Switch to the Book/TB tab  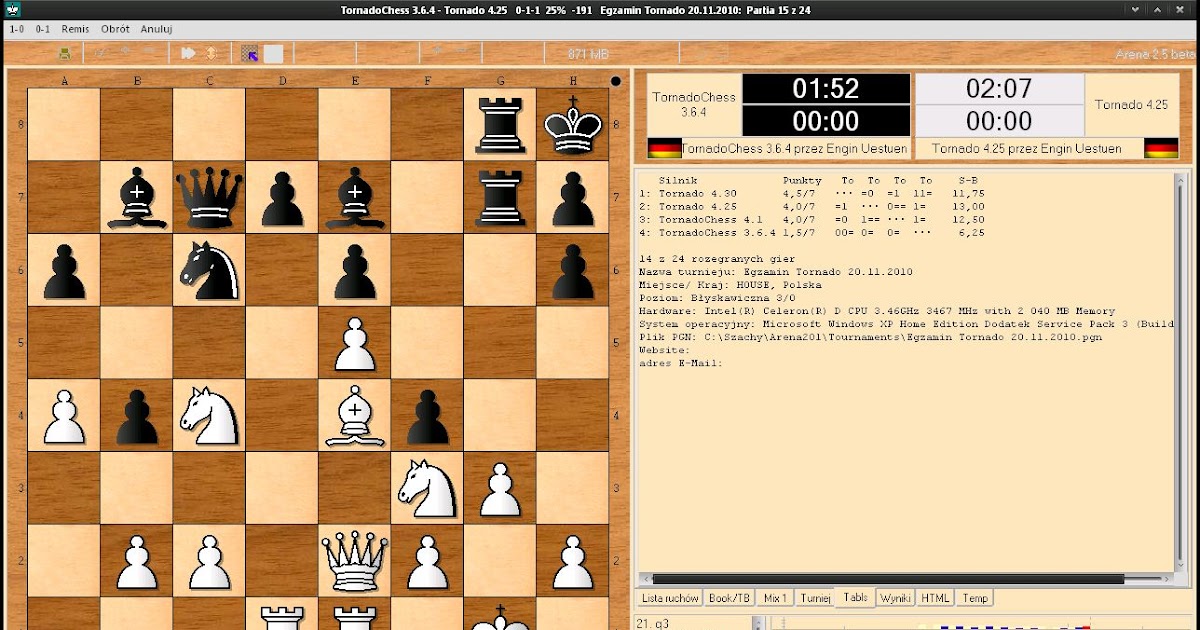(x=728, y=598)
